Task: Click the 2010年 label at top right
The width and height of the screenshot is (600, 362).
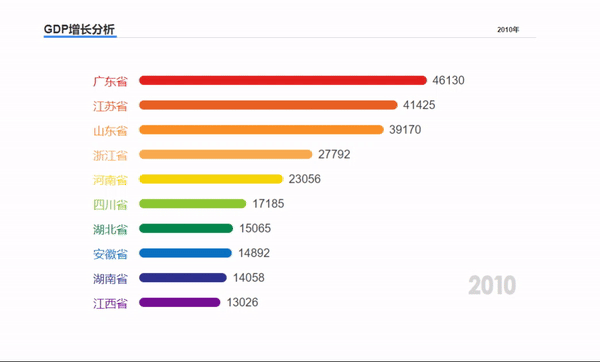Action: (508, 29)
